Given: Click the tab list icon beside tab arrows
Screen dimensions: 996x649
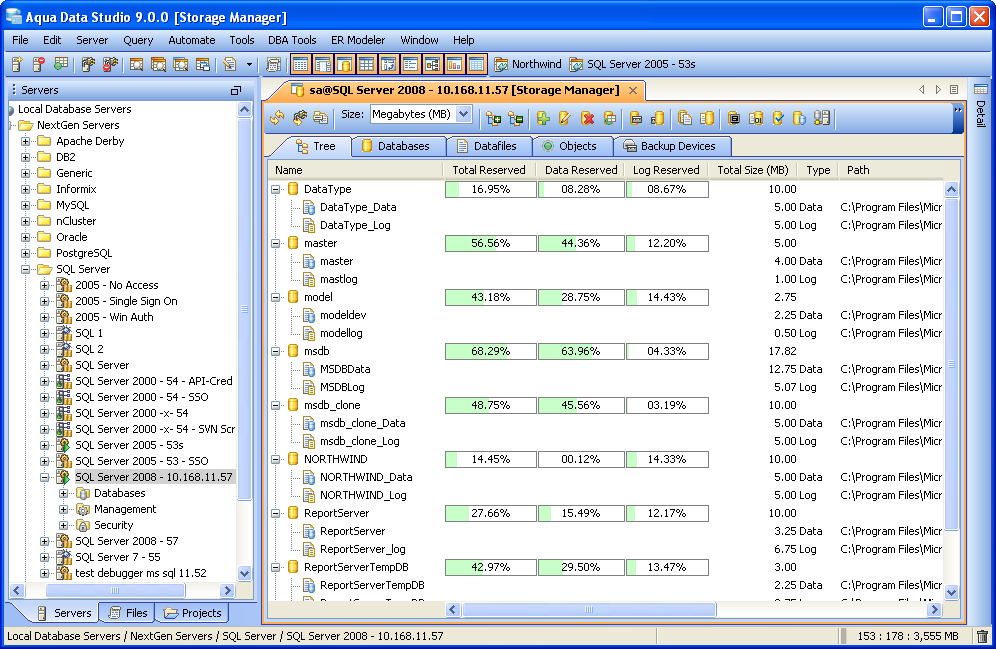Looking at the screenshot, I should pos(954,90).
